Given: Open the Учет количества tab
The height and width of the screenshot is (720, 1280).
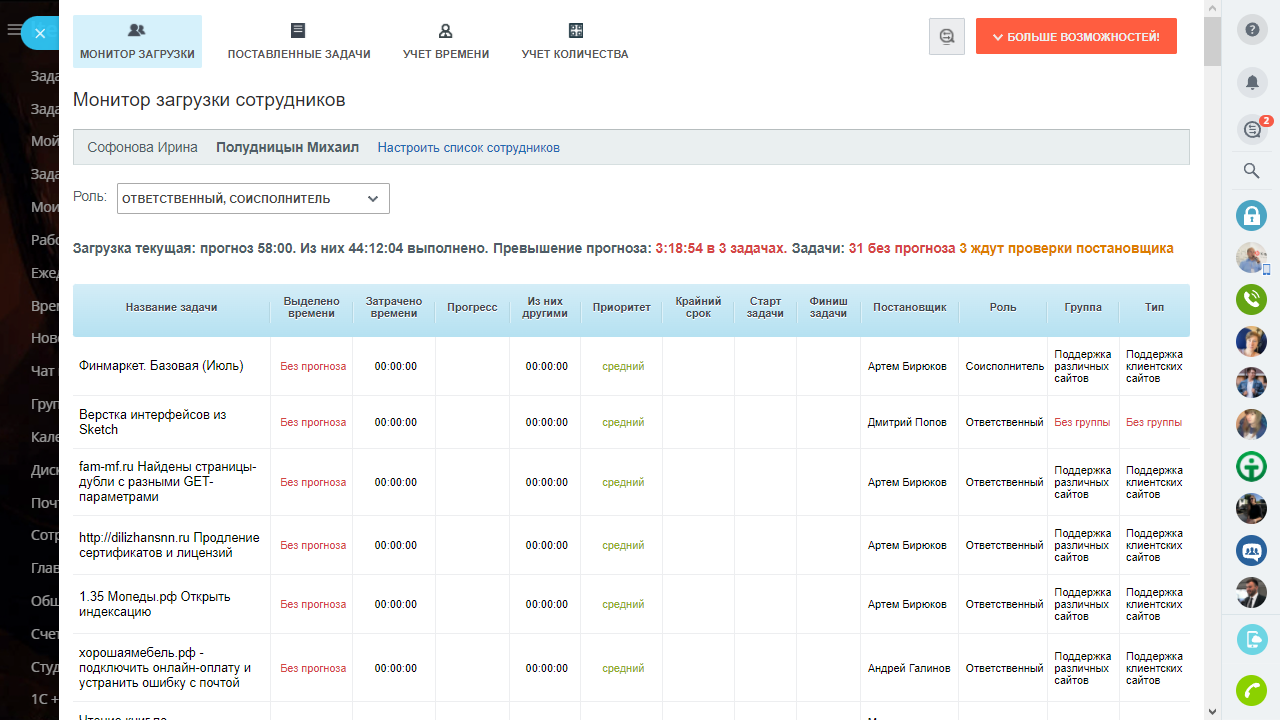Looking at the screenshot, I should pos(575,41).
